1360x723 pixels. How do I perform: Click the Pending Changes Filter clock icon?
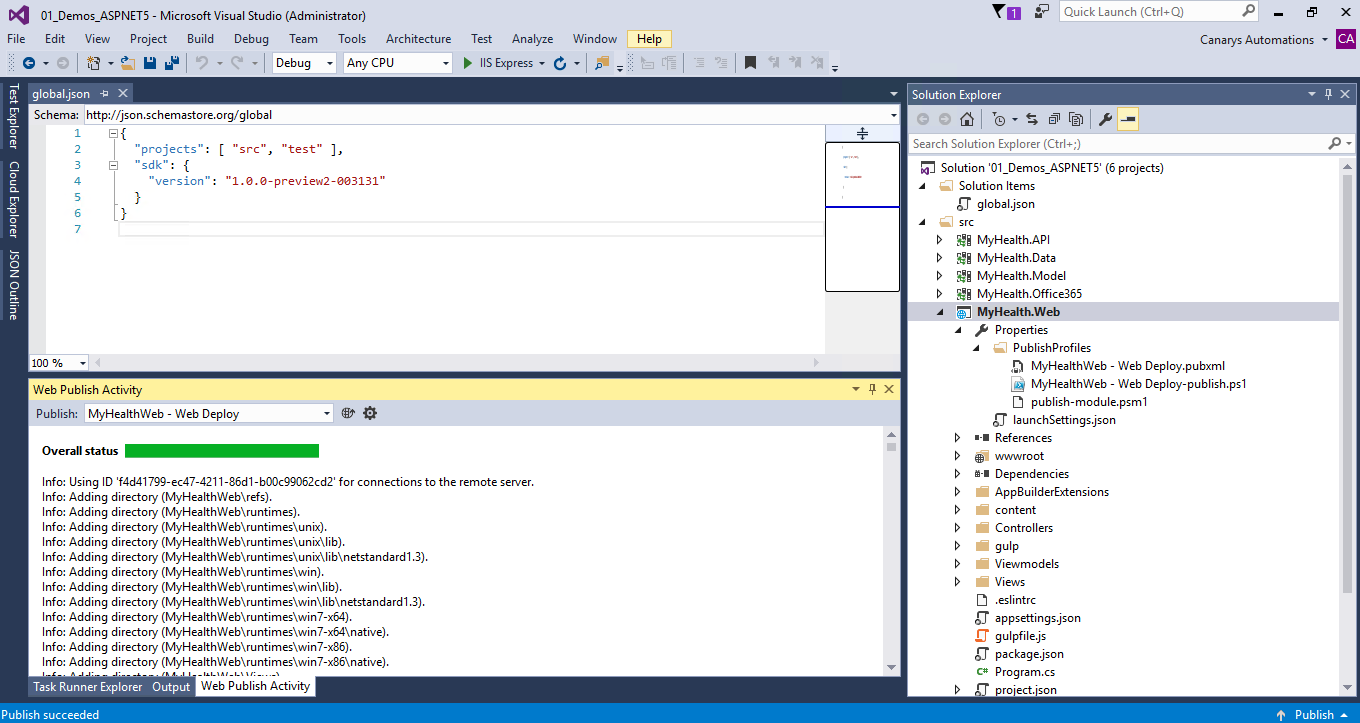(x=999, y=119)
